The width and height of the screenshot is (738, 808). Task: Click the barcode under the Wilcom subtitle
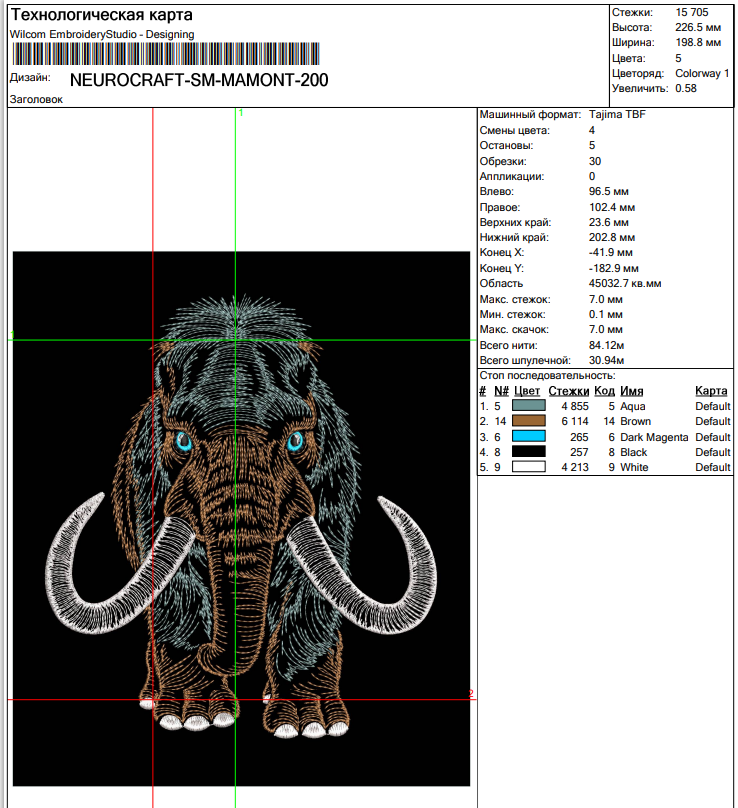[x=164, y=54]
